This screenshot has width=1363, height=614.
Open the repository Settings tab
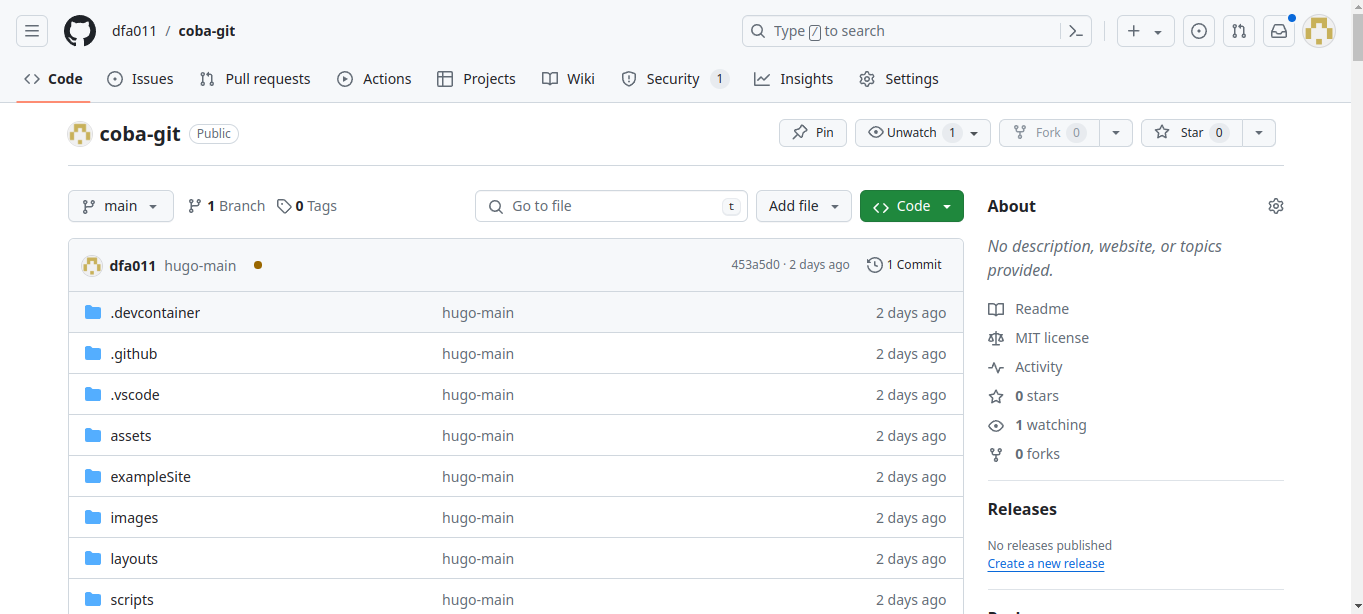(x=899, y=79)
